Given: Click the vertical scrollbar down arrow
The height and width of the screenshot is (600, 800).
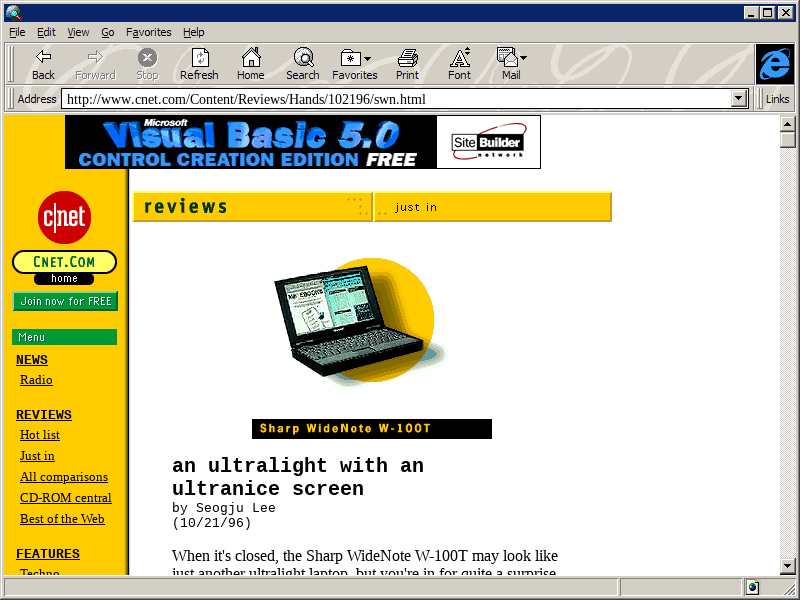Looking at the screenshot, I should pos(788,567).
